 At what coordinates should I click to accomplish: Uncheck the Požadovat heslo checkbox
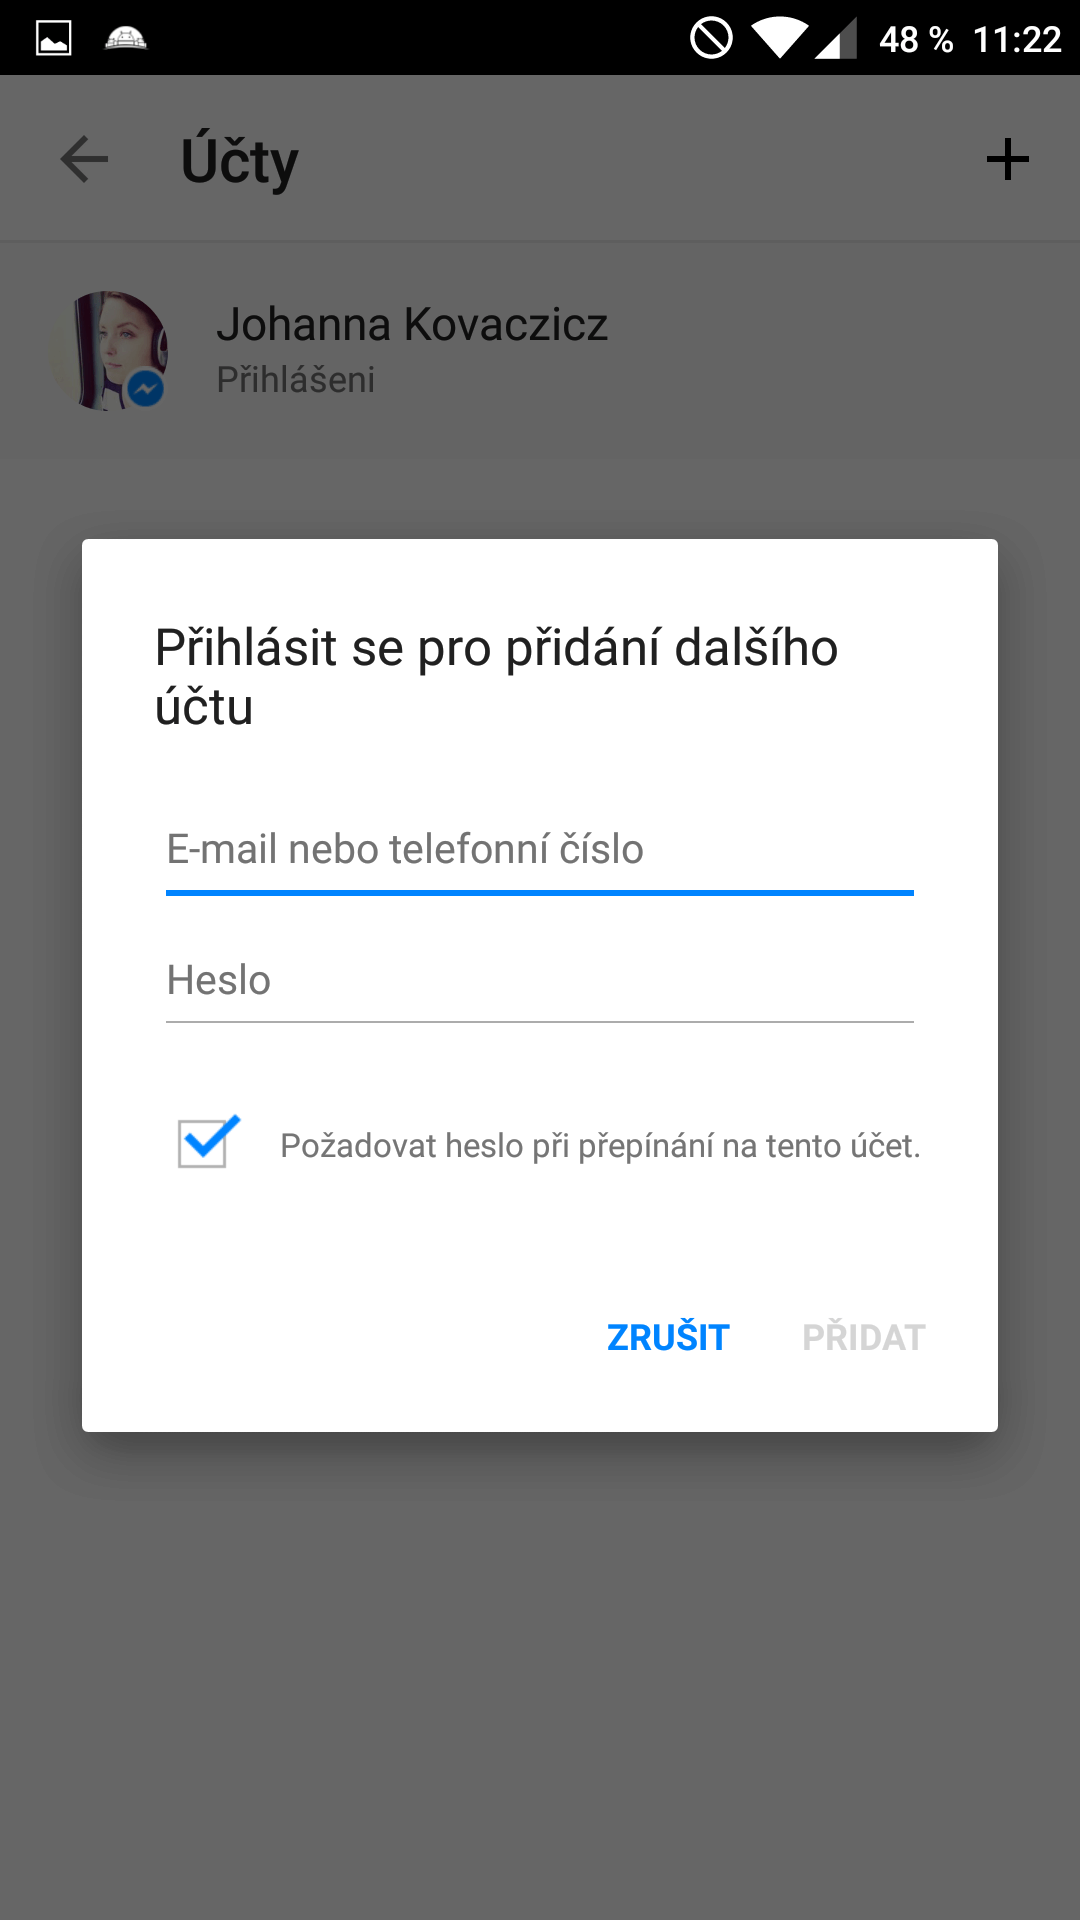[208, 1142]
